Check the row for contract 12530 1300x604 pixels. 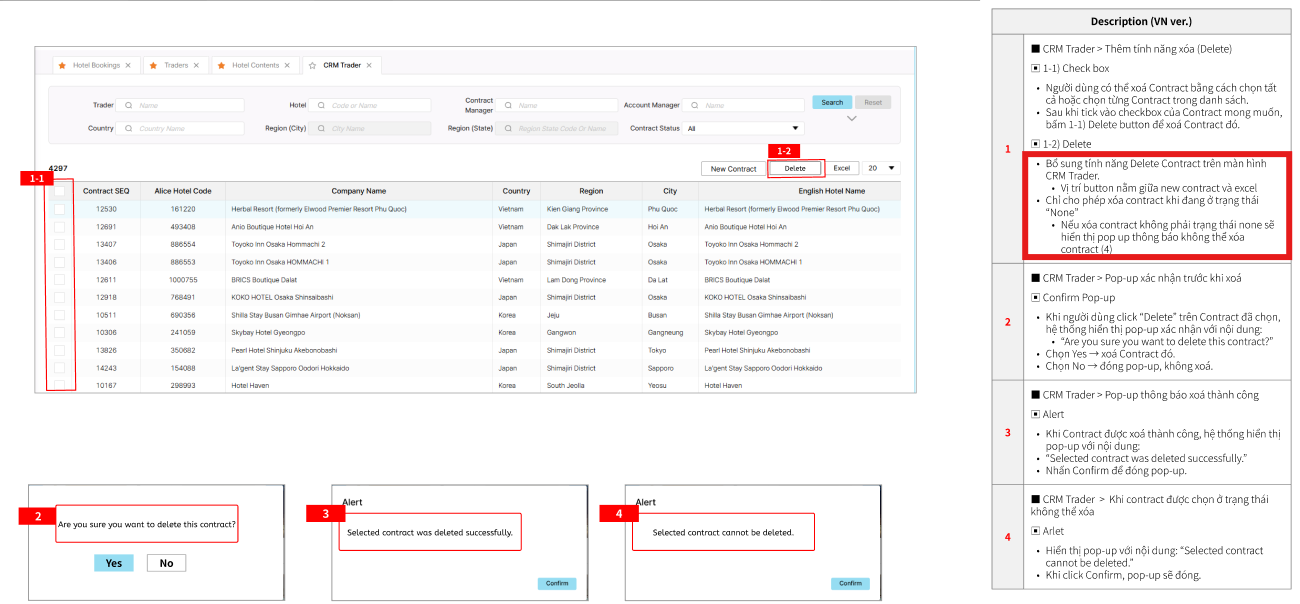click(59, 209)
